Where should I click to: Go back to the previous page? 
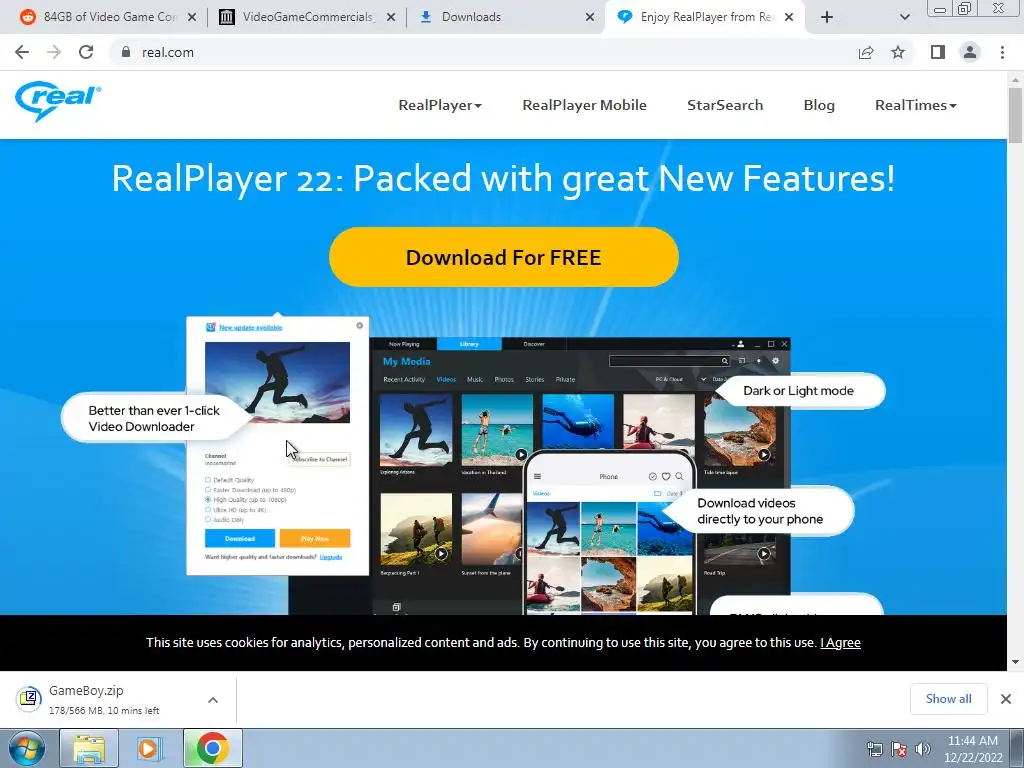tap(22, 52)
